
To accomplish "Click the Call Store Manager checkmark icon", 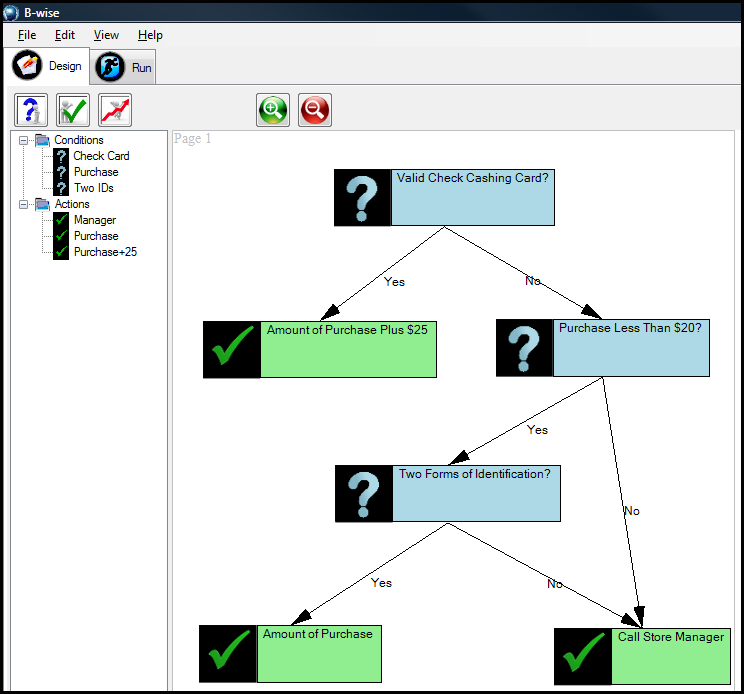I will point(582,656).
